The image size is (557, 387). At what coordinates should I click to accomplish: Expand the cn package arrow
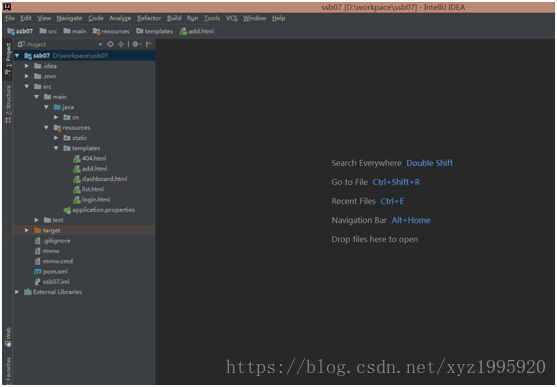click(x=56, y=117)
